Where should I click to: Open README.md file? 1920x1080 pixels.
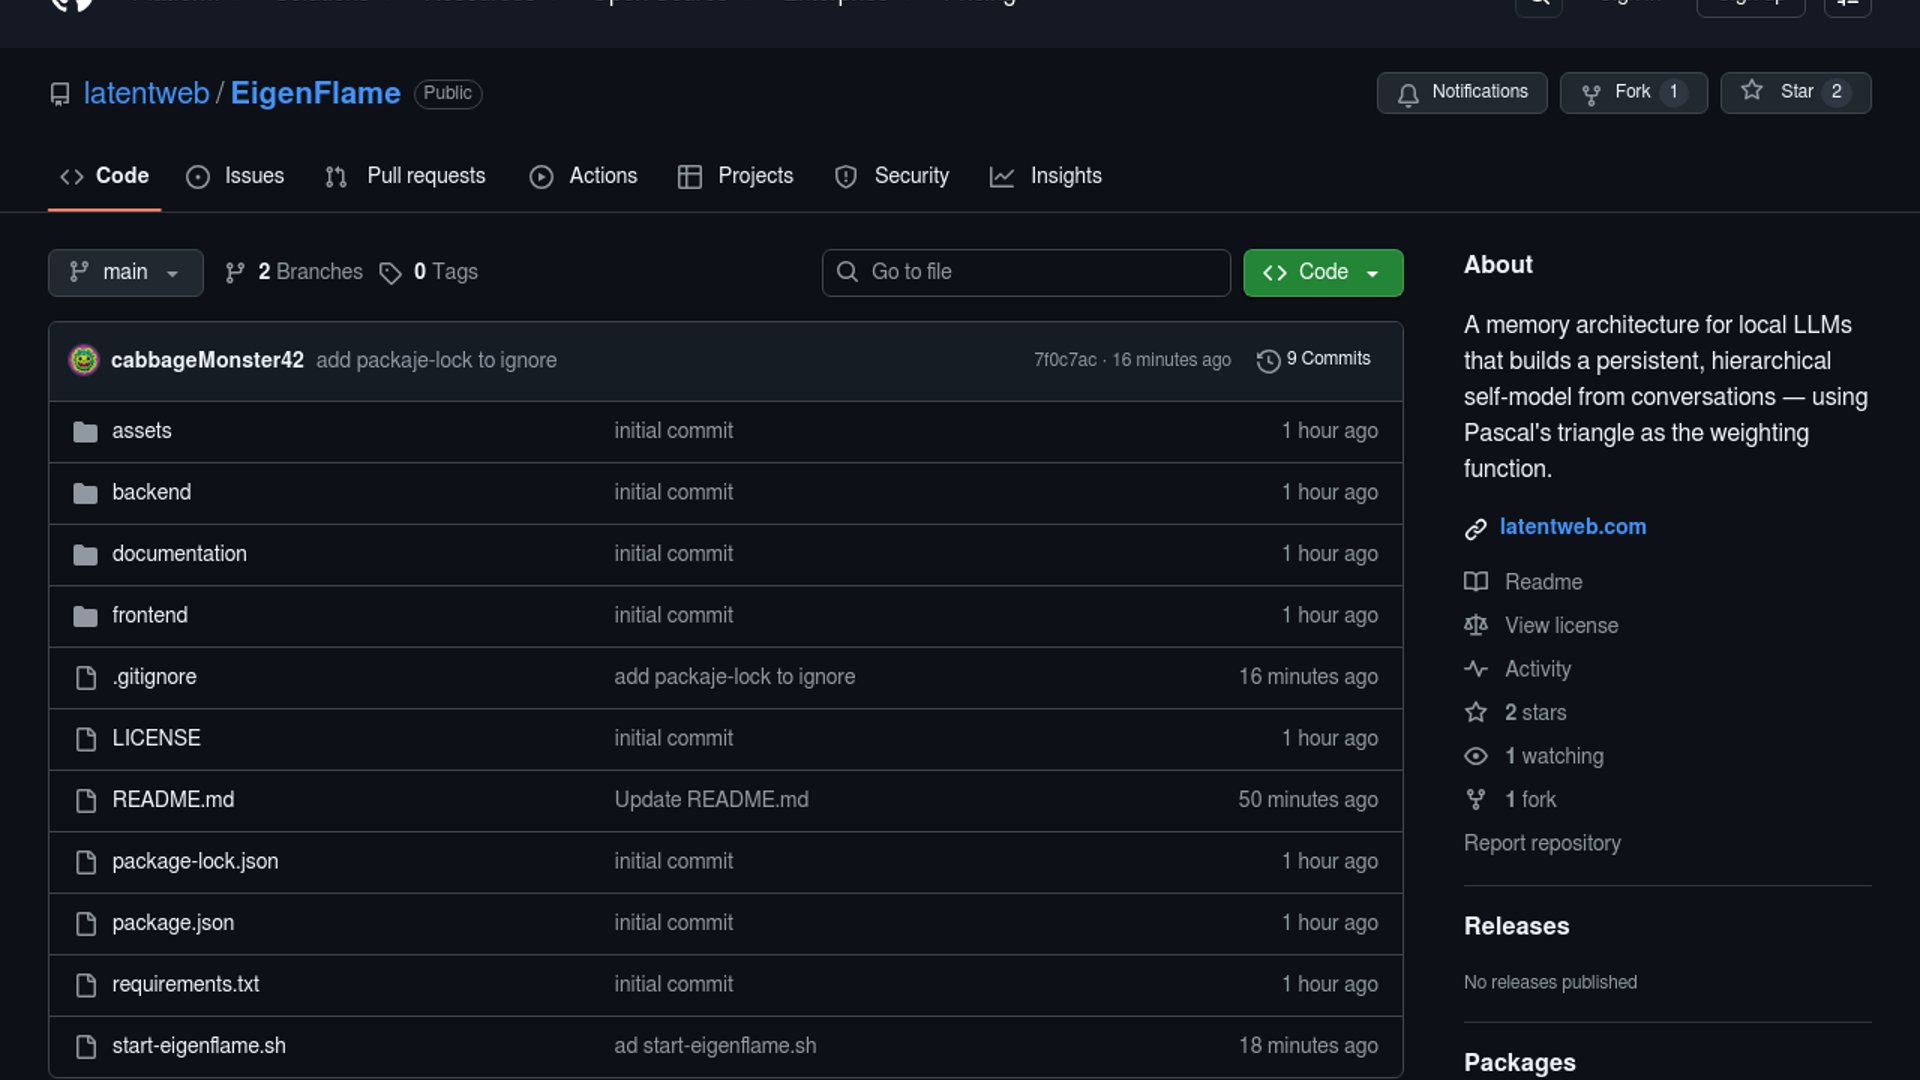pyautogui.click(x=173, y=800)
